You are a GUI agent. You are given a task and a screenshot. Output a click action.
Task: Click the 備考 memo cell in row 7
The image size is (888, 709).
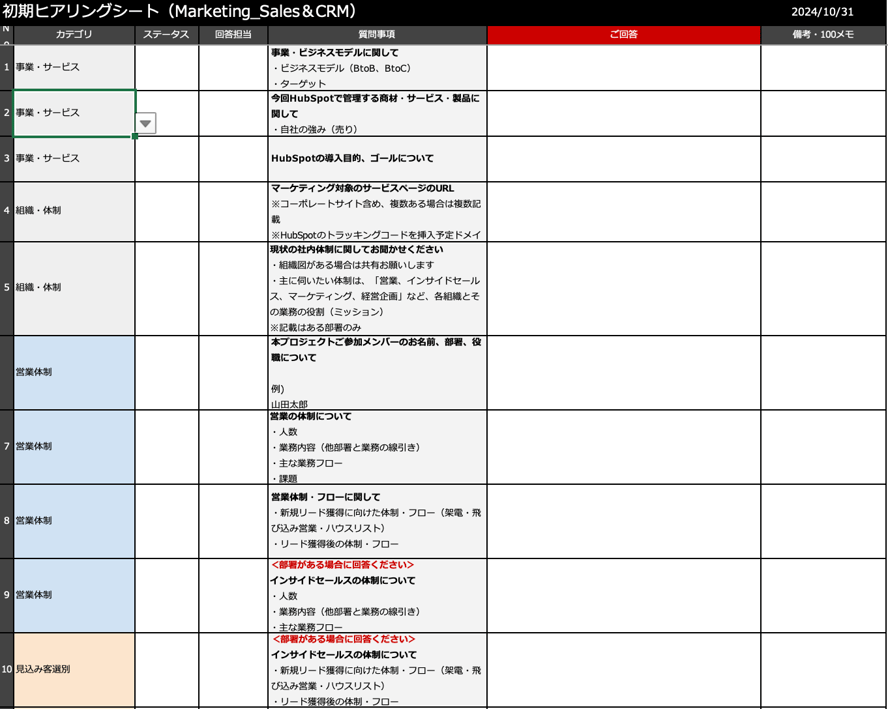(823, 447)
